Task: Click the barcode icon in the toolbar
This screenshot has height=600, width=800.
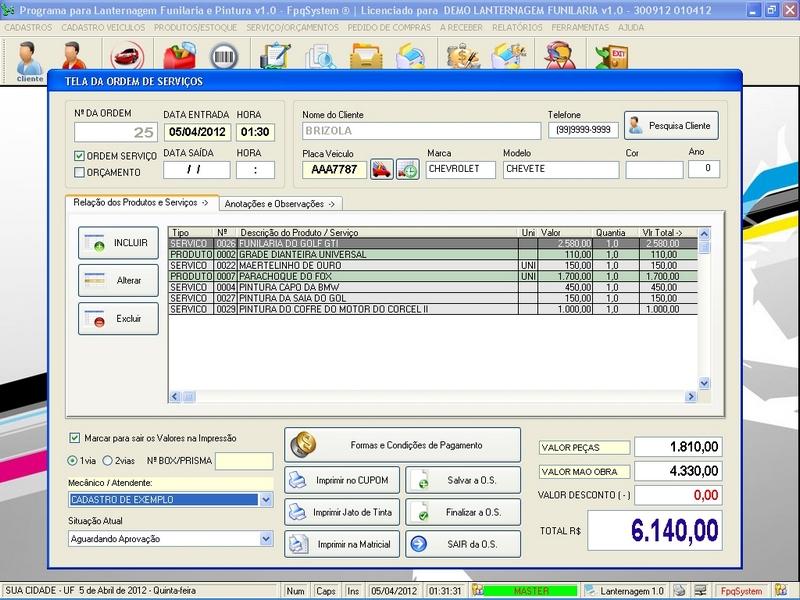Action: 224,56
